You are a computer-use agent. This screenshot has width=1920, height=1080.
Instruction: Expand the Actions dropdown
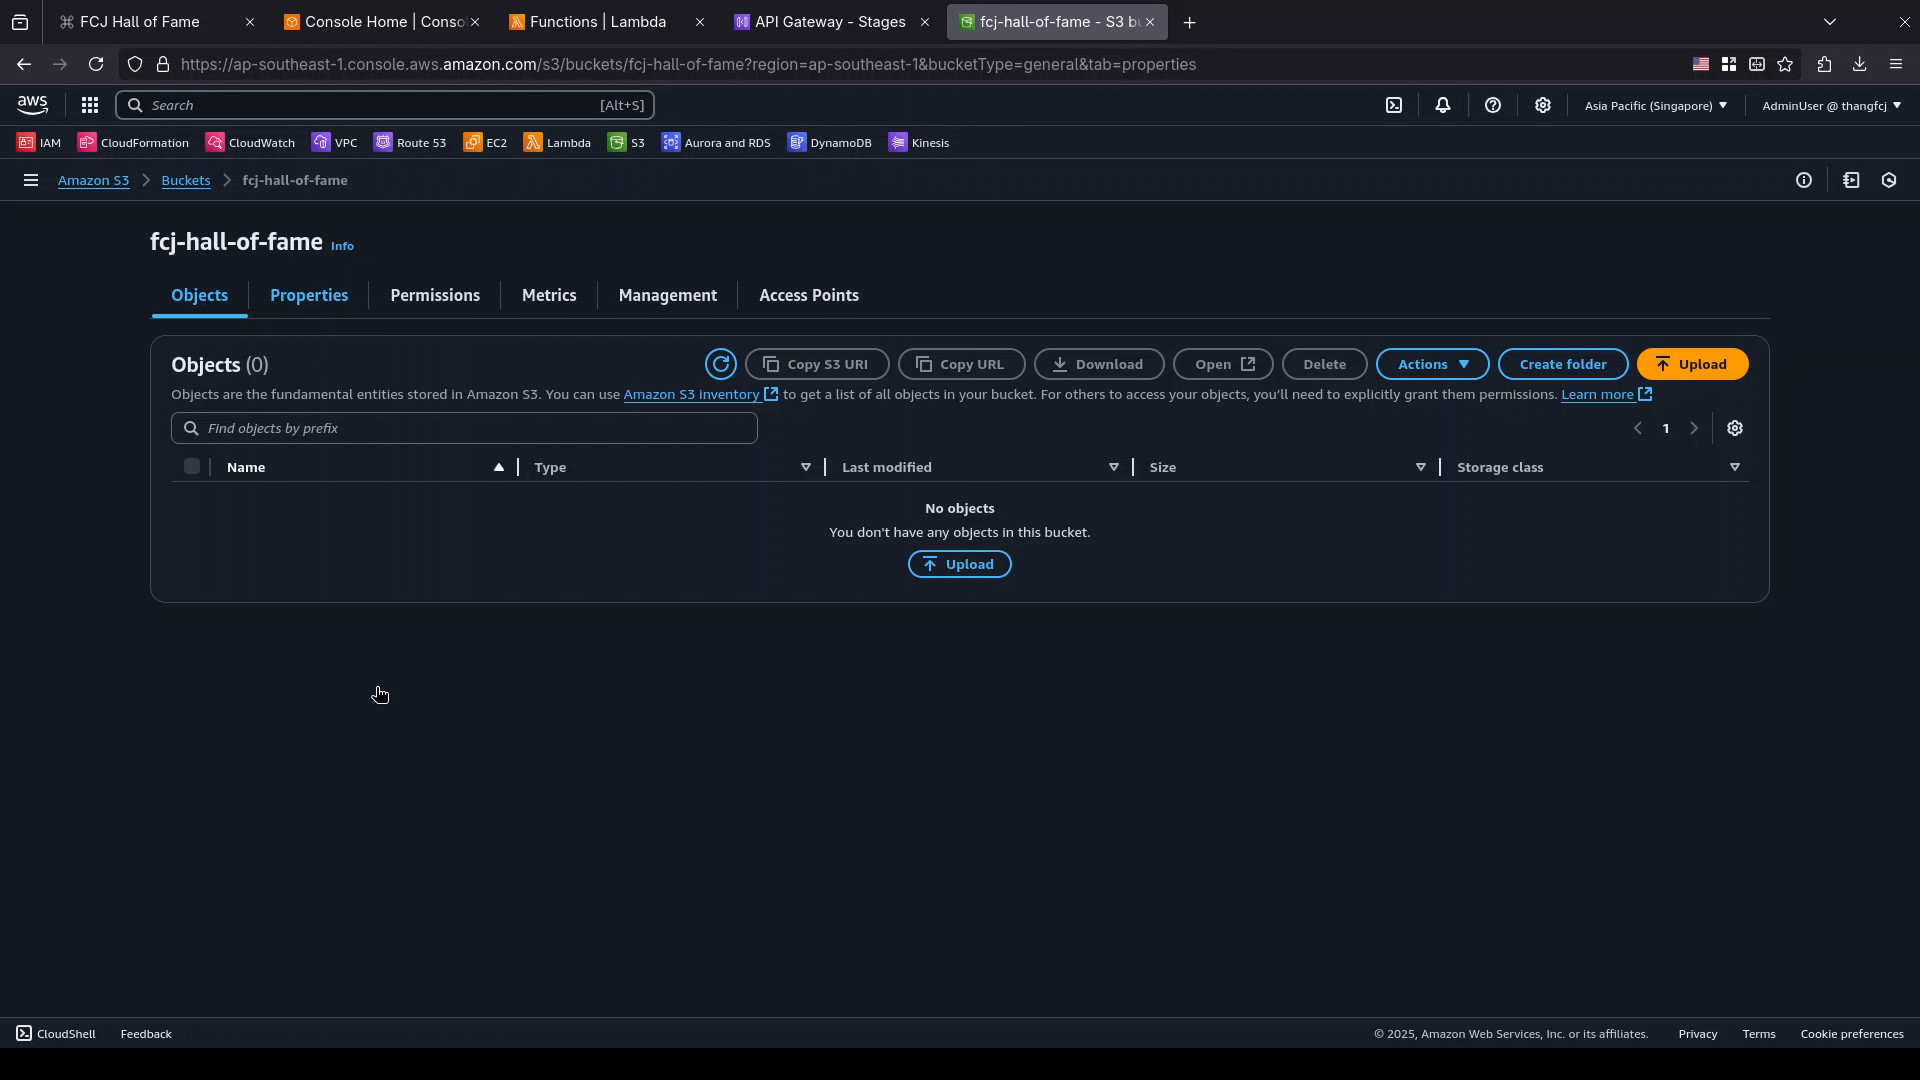pyautogui.click(x=1433, y=364)
